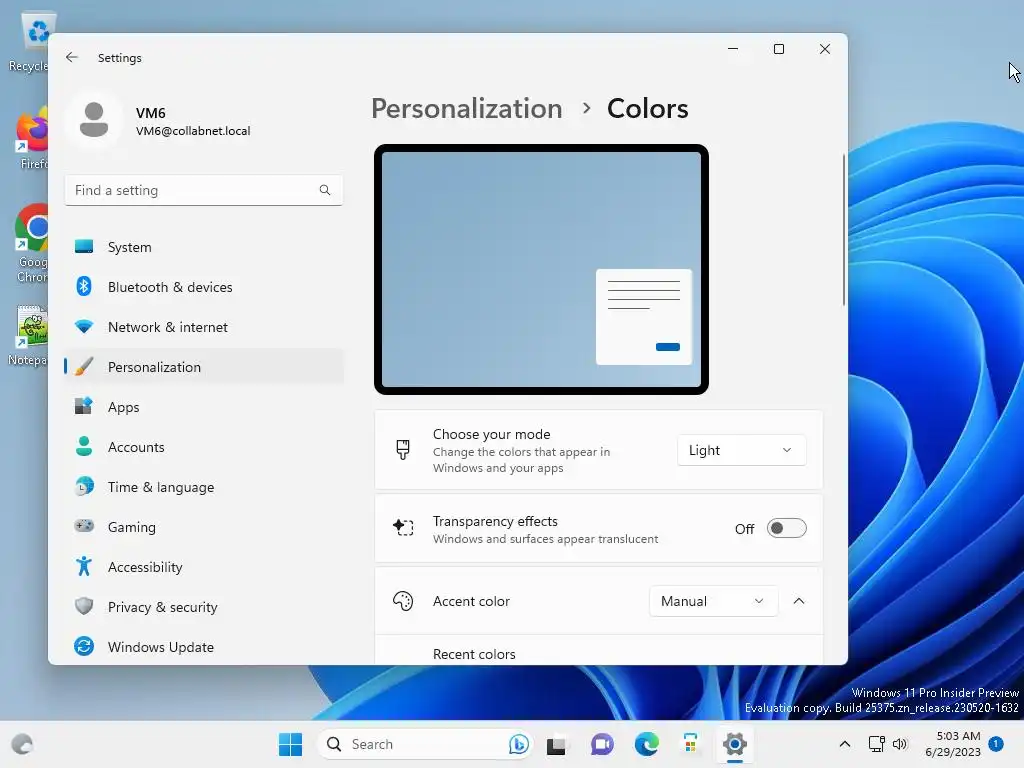Click the clock globe icon for Time & language
1024x768 pixels.
coord(84,486)
